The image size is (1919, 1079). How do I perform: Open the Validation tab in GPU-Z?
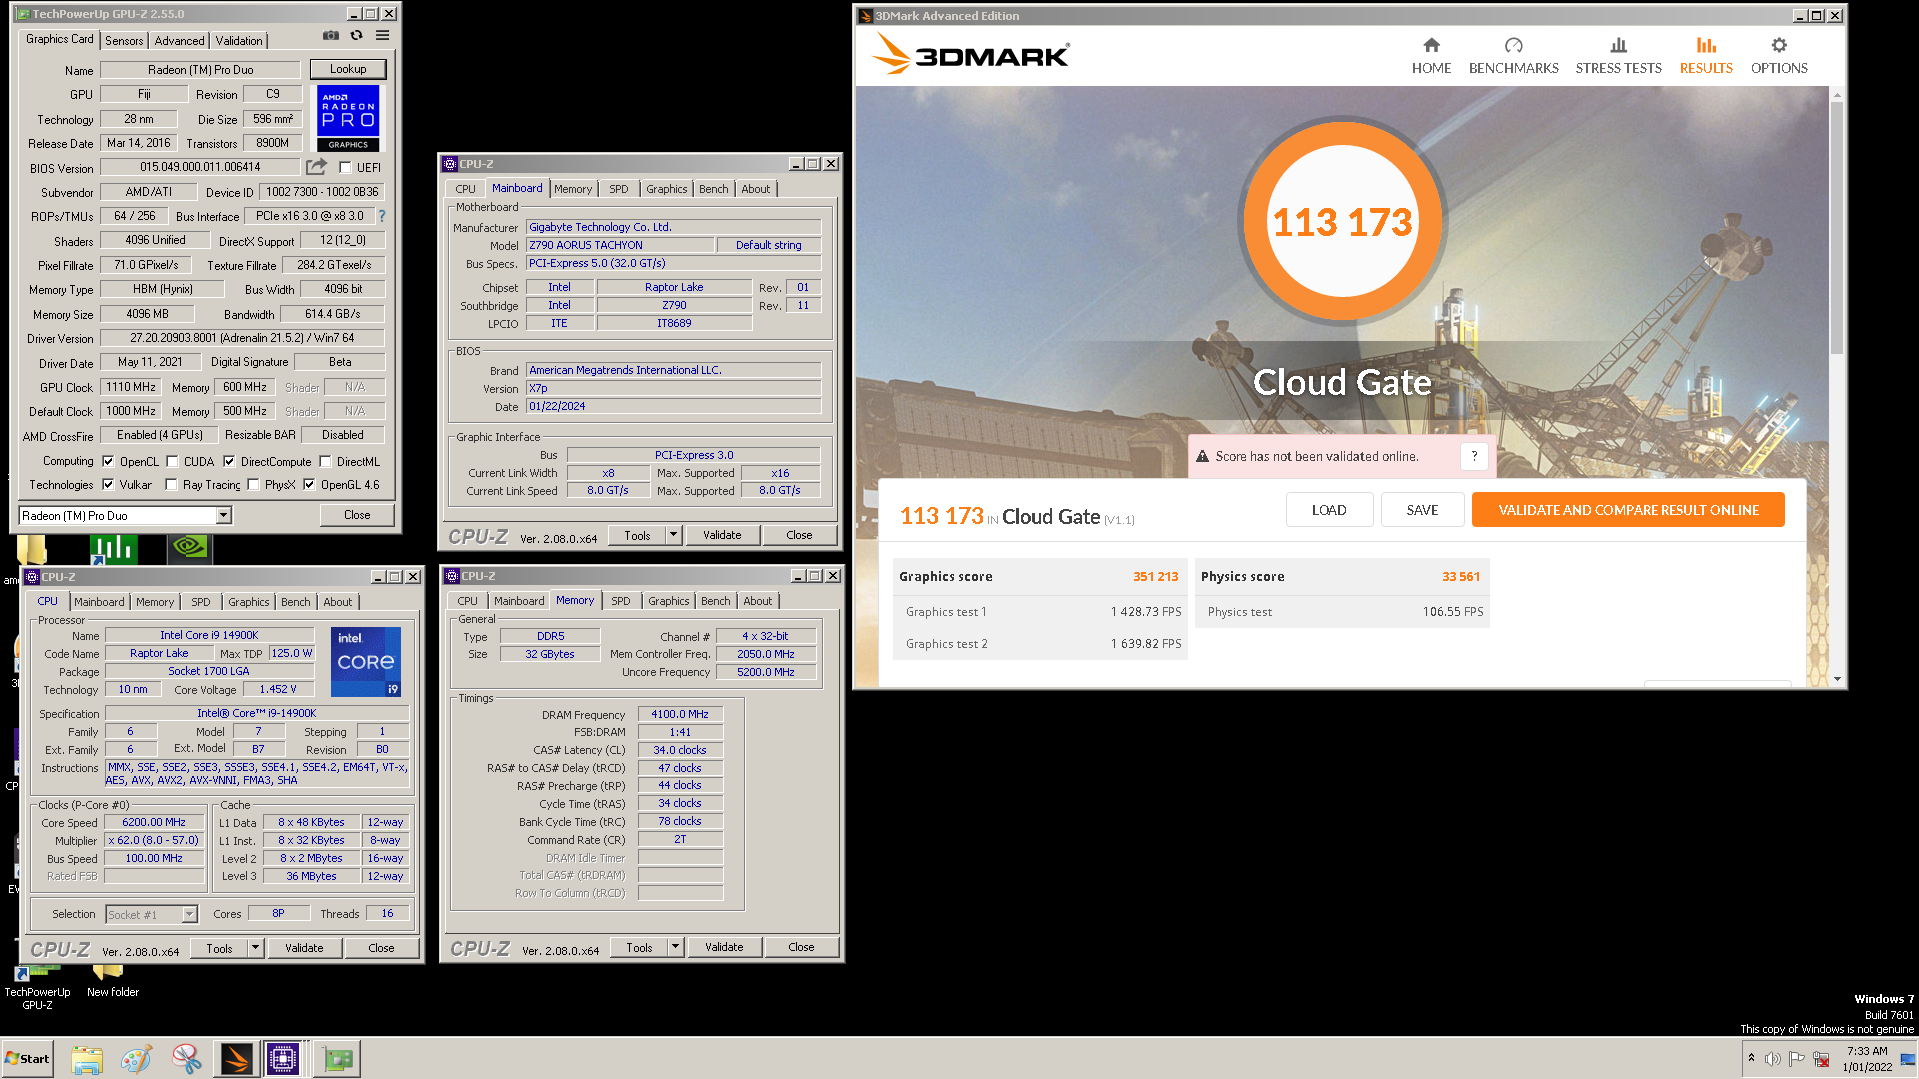239,41
